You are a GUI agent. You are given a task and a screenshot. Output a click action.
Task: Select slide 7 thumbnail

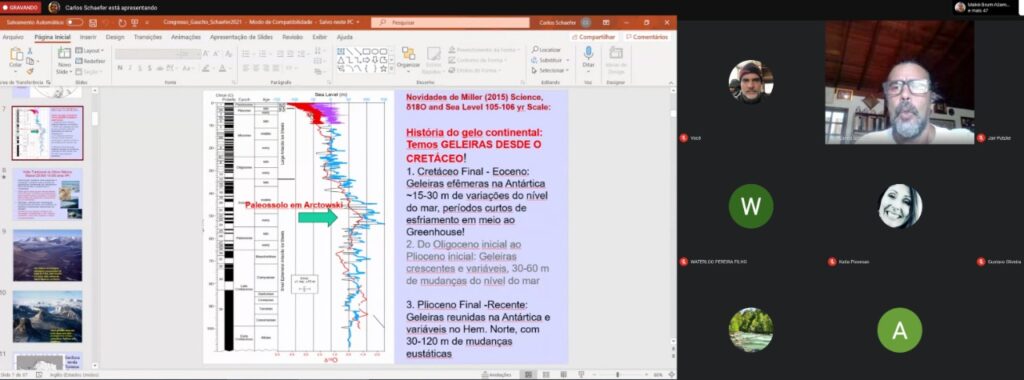click(48, 133)
